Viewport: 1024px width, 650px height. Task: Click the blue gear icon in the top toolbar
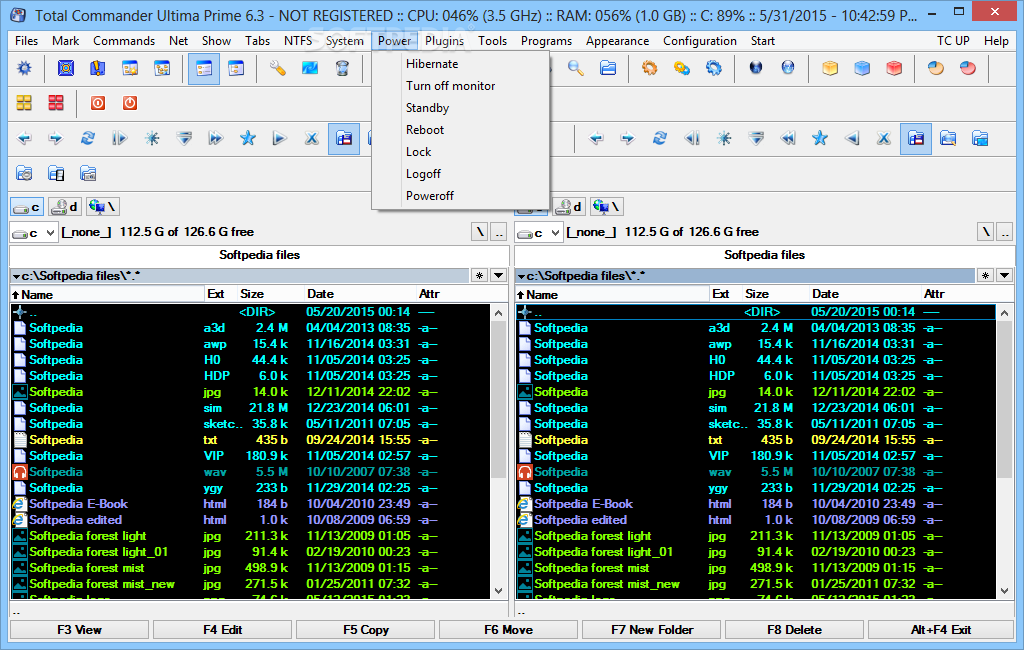(24, 68)
